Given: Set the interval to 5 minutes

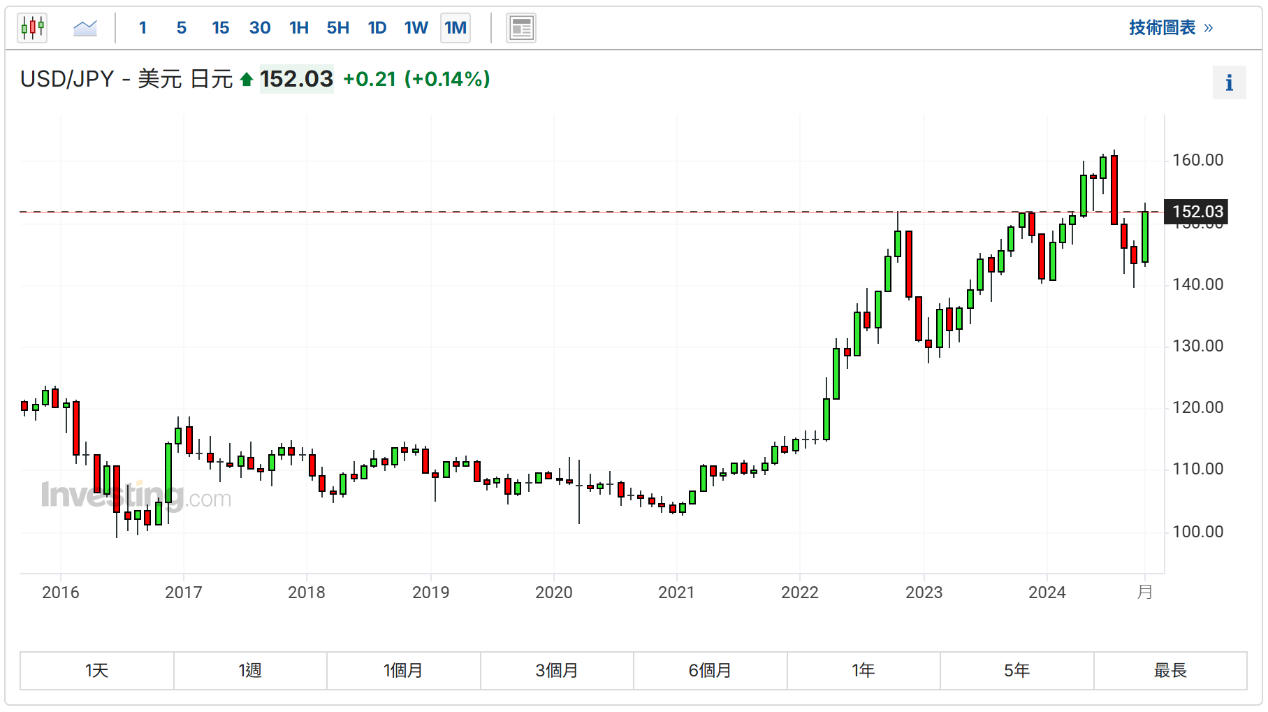Looking at the screenshot, I should 181,28.
